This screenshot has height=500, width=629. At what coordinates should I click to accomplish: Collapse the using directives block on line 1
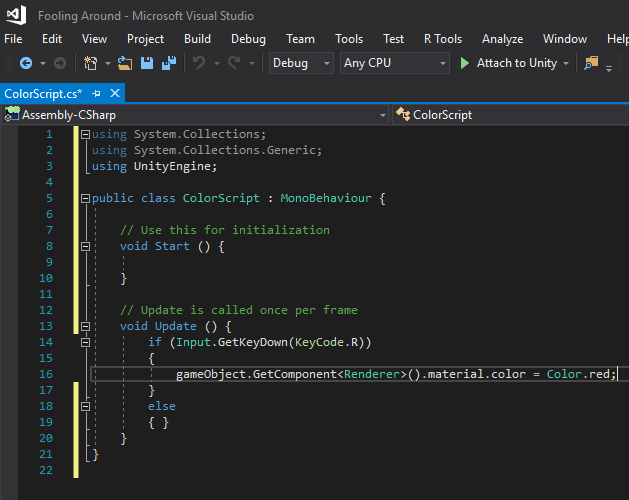click(85, 134)
